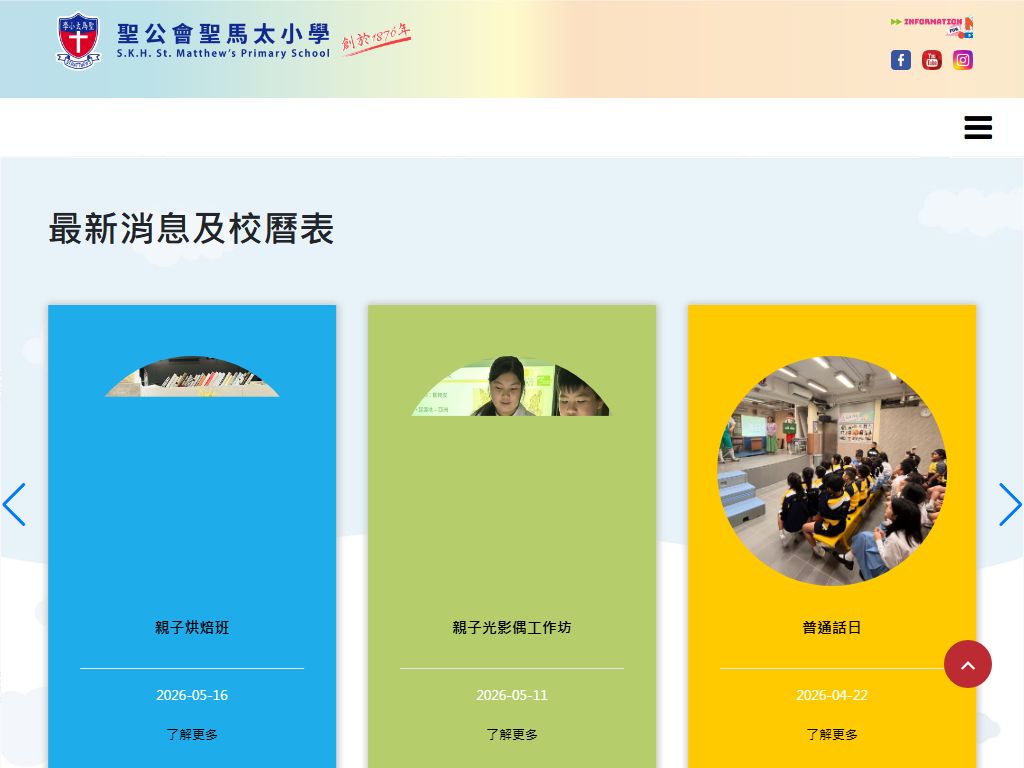Click the 創於1876年 founding year mark
The image size is (1024, 768).
point(376,39)
